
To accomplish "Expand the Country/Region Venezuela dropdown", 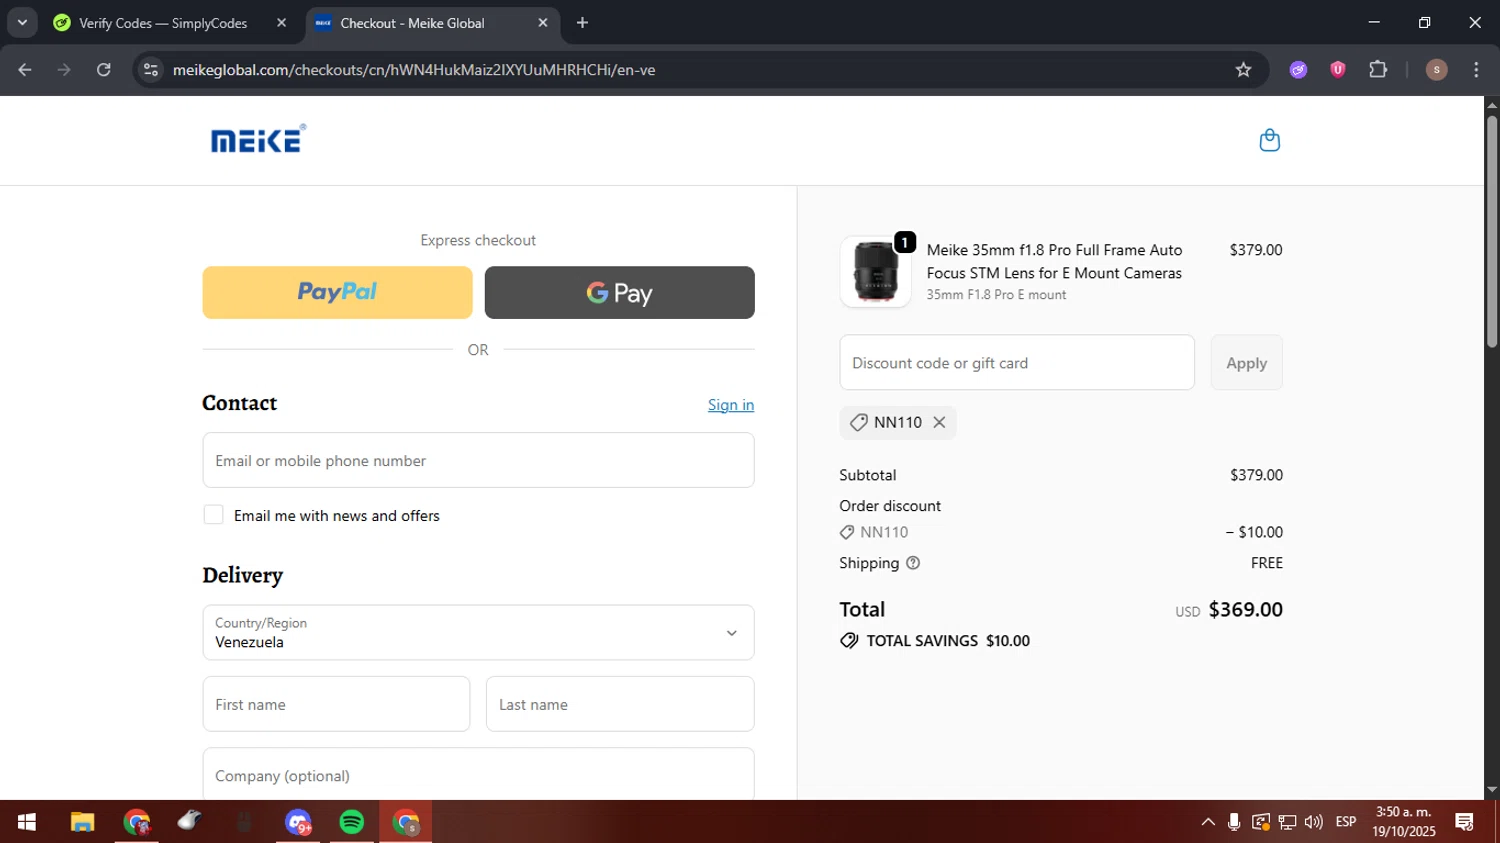I will [x=478, y=632].
